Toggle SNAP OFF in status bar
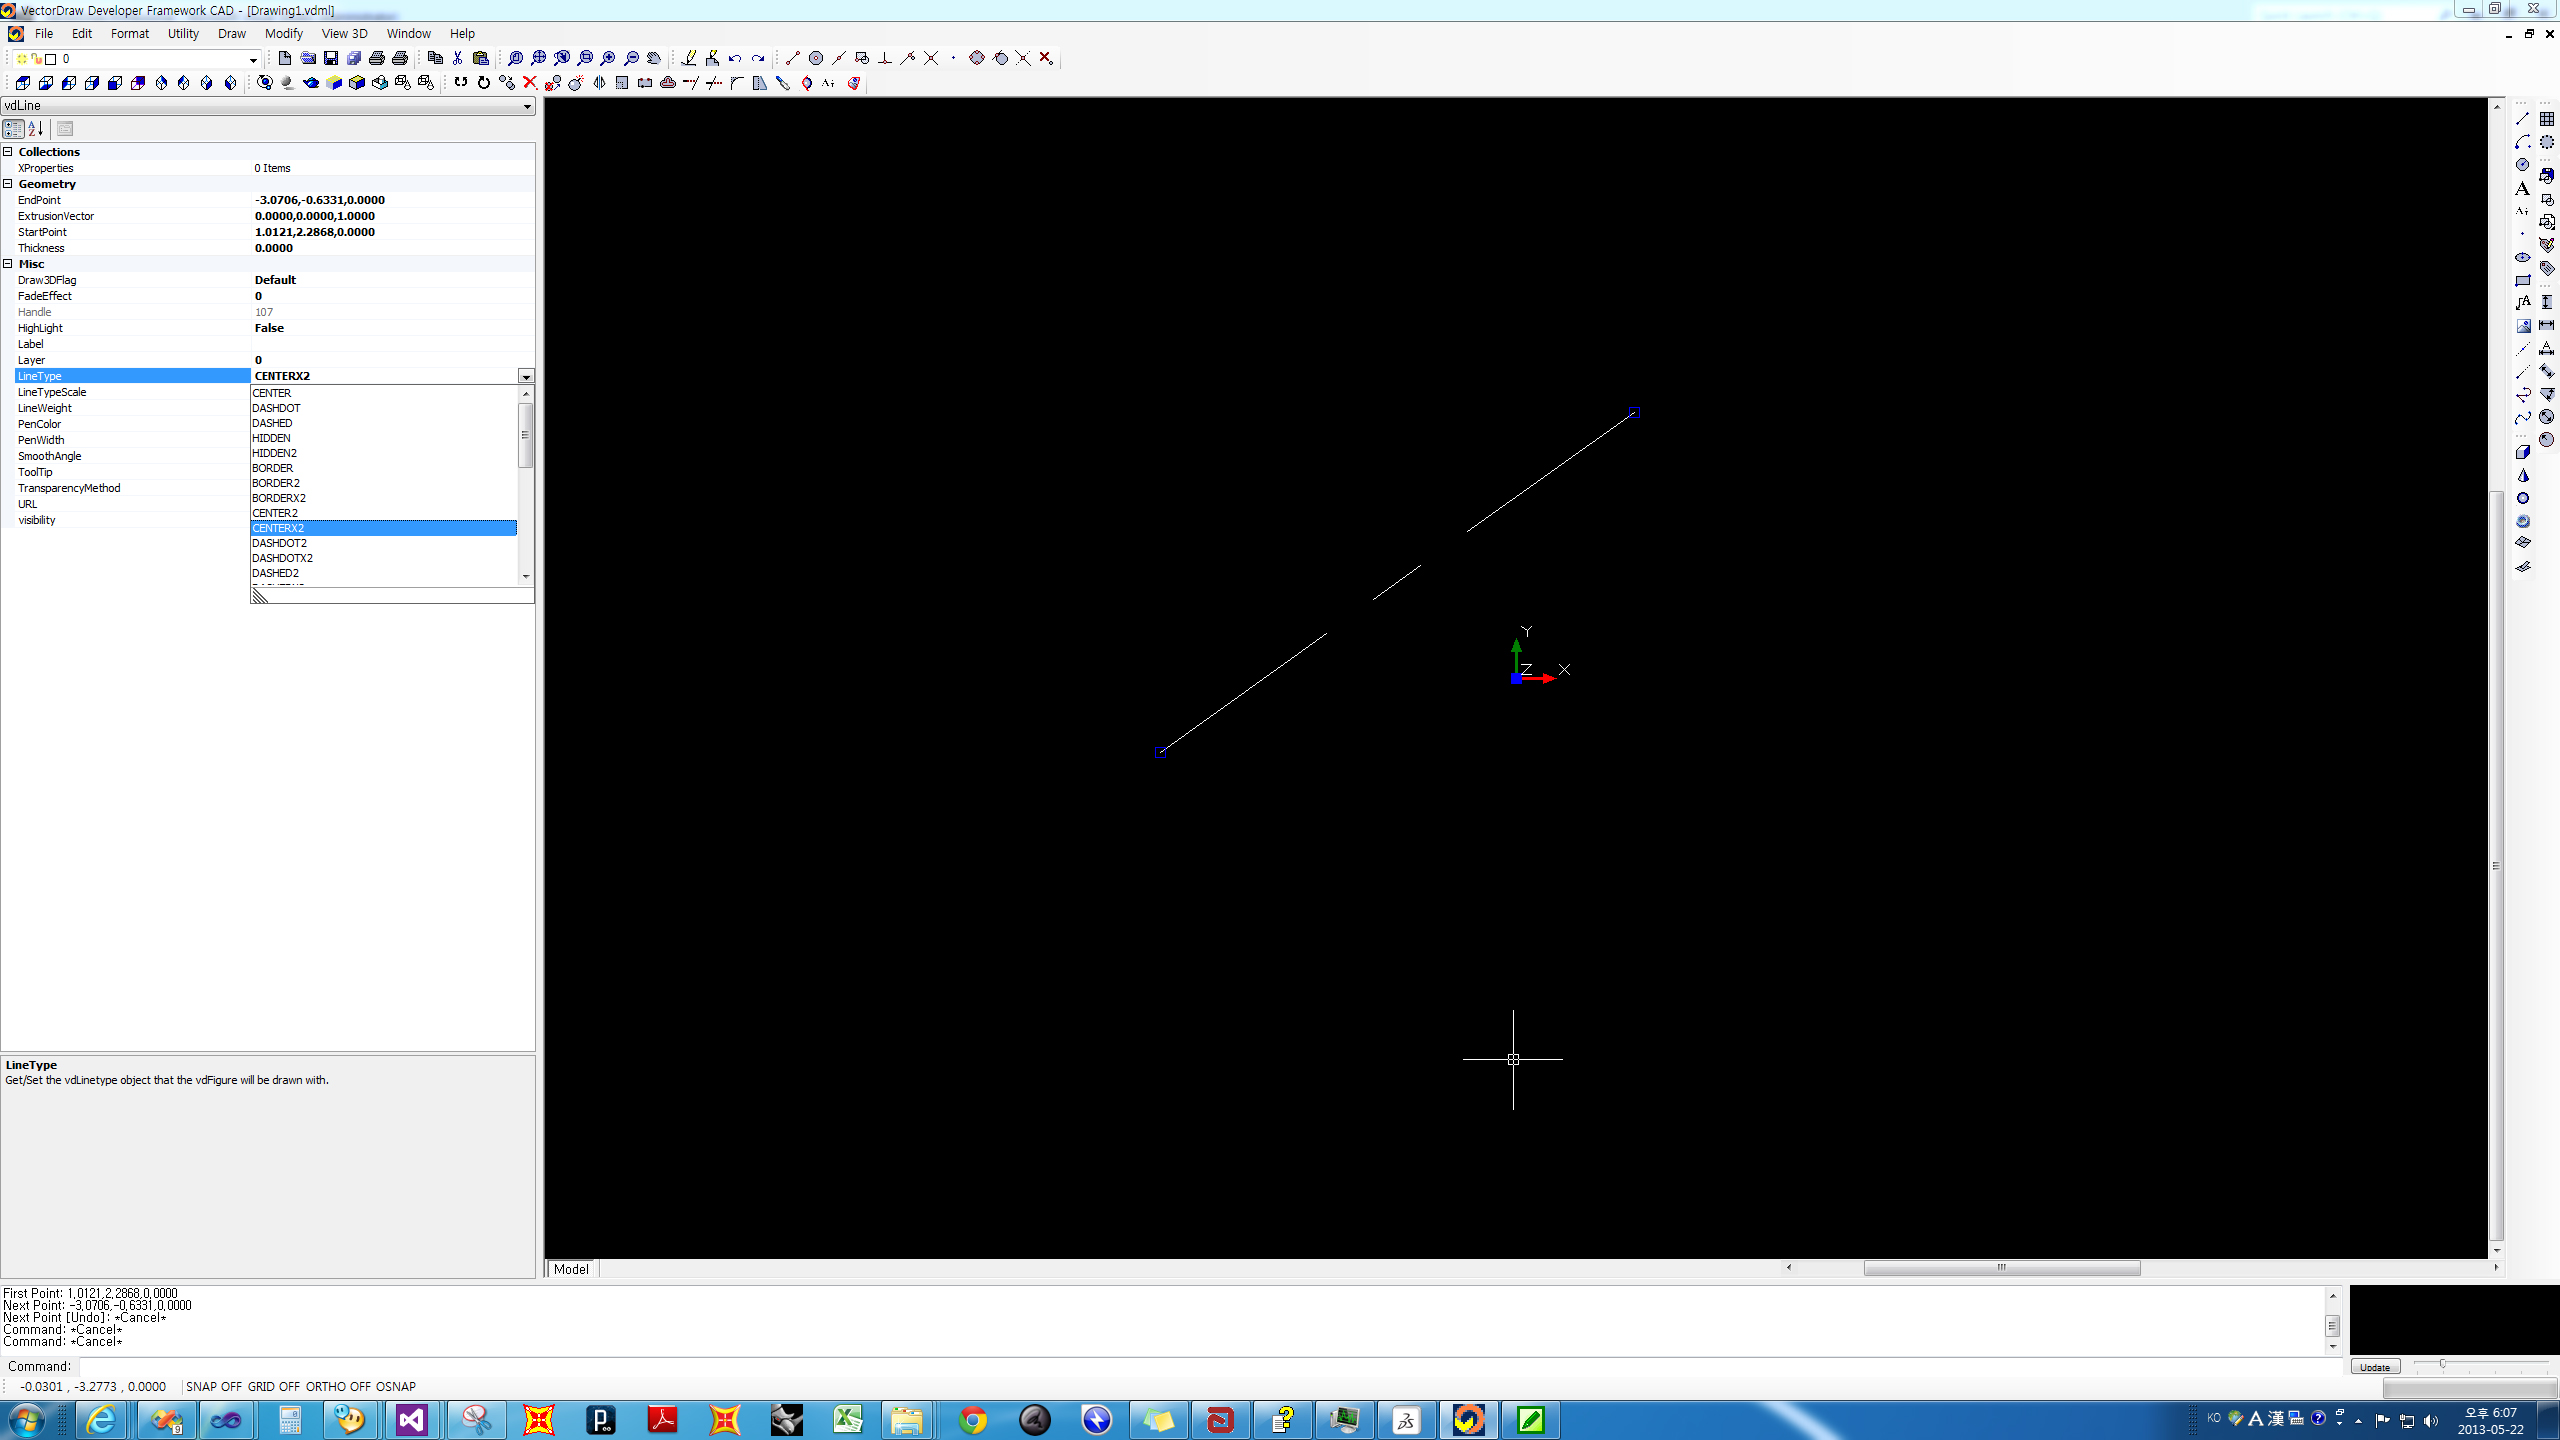2560x1440 pixels. [x=213, y=1386]
